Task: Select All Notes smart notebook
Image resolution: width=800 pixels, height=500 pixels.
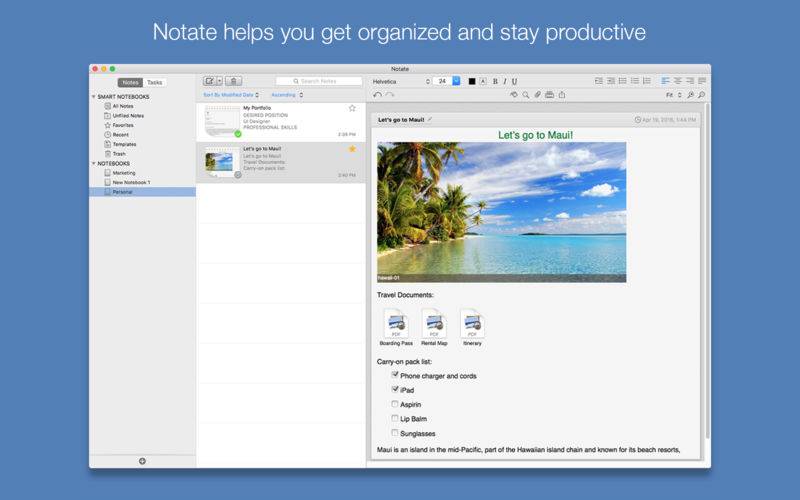Action: 118,106
